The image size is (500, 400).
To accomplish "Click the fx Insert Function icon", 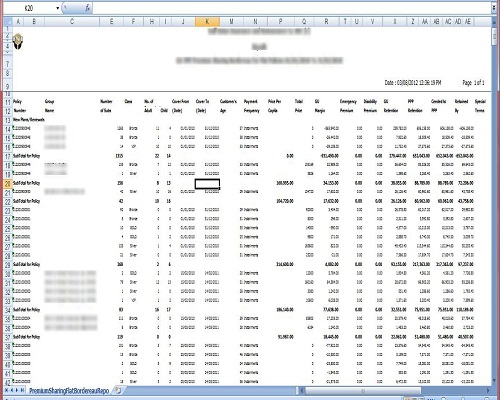I will 87,7.
